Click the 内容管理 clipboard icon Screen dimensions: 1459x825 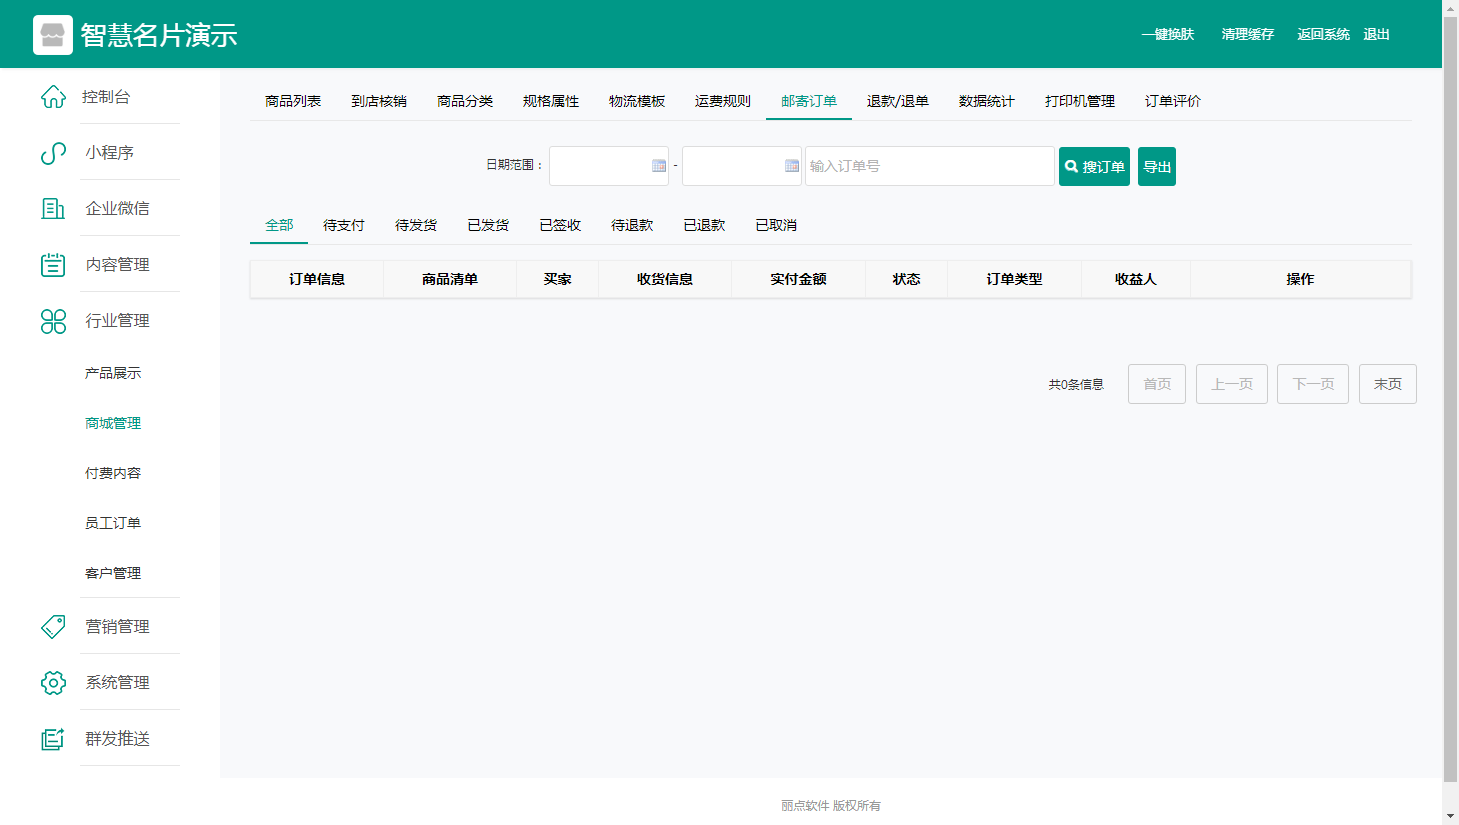53,265
